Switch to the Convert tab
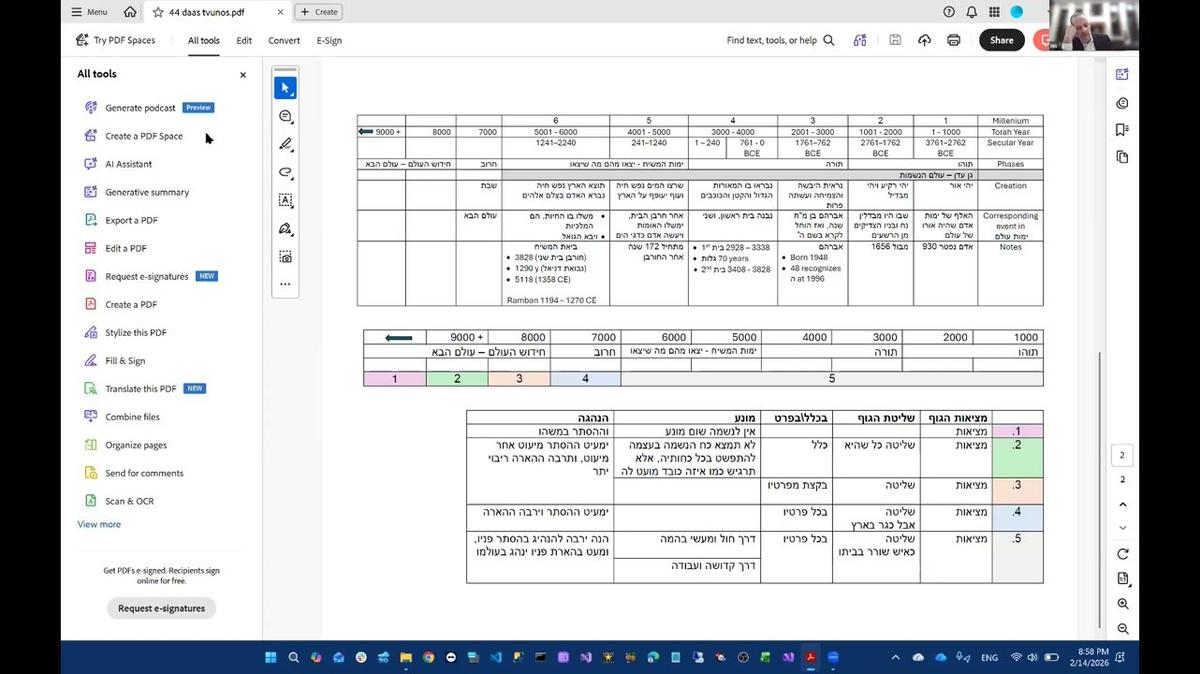The image size is (1200, 674). point(284,41)
